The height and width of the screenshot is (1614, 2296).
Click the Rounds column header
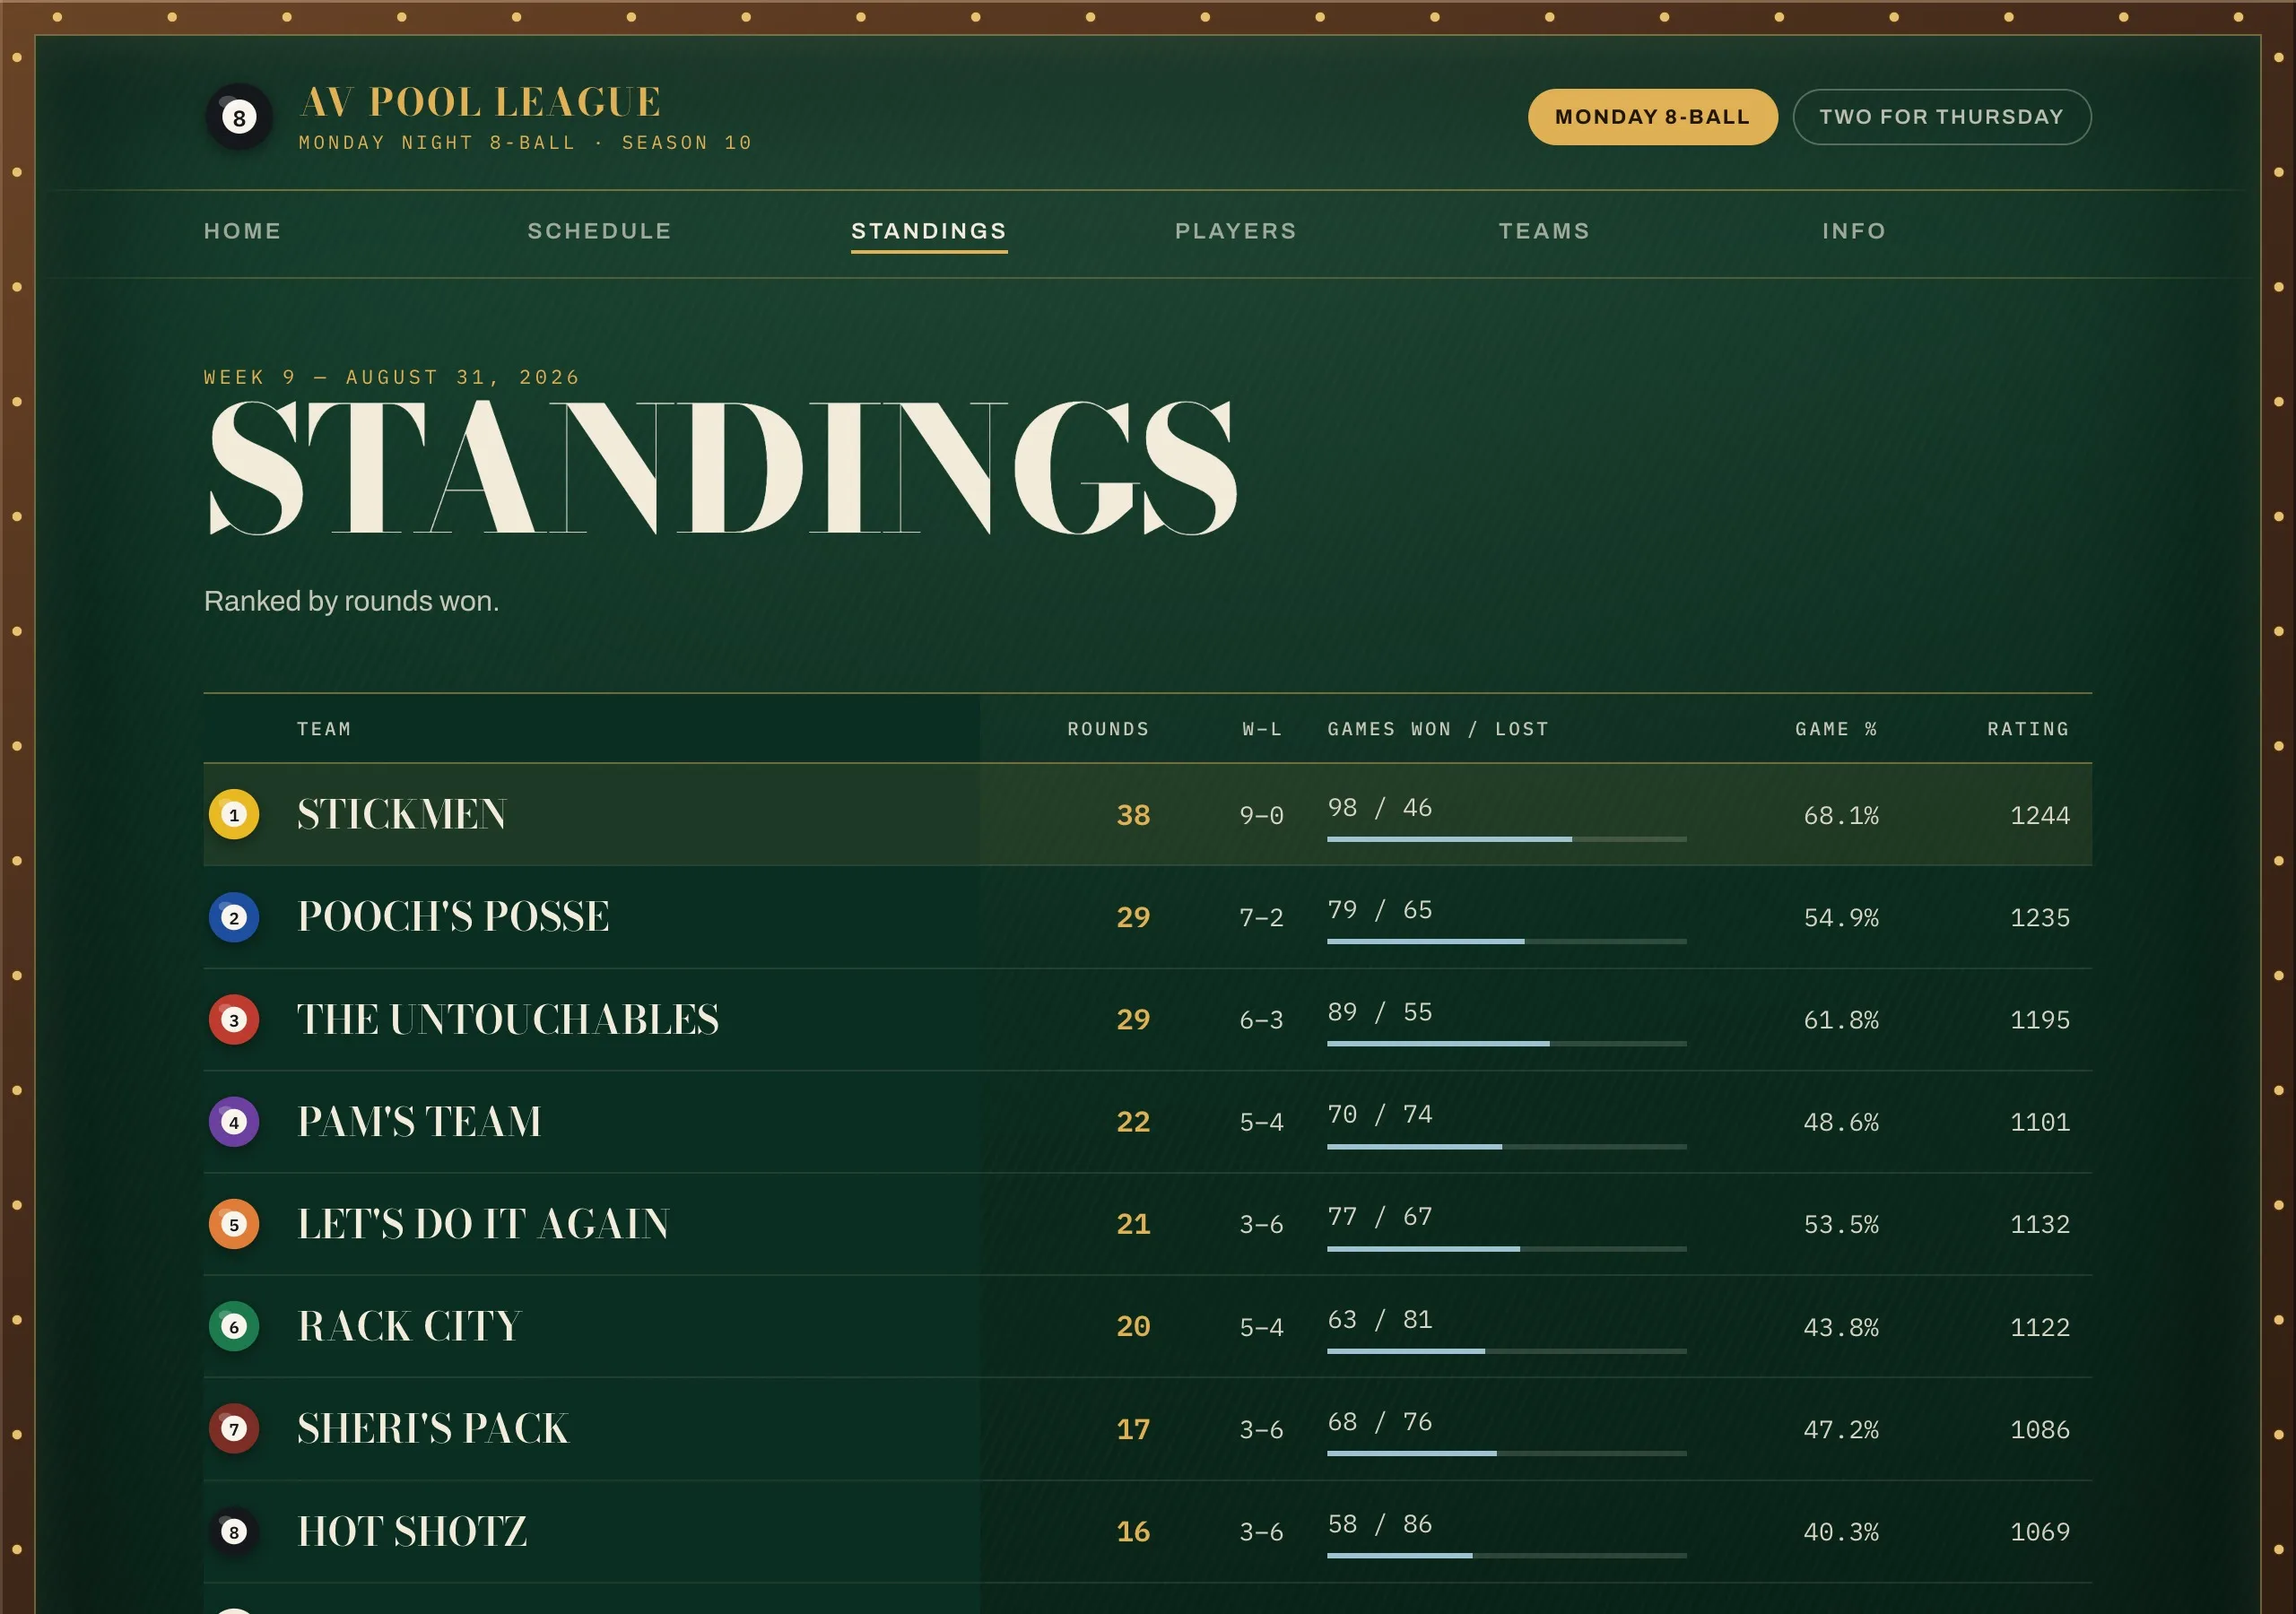(1108, 729)
